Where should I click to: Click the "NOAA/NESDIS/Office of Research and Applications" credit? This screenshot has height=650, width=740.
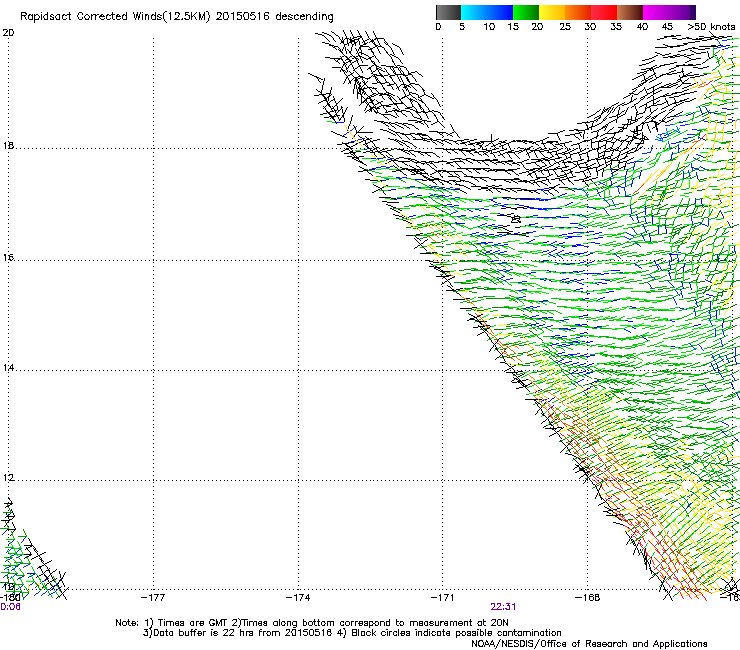[x=589, y=644]
